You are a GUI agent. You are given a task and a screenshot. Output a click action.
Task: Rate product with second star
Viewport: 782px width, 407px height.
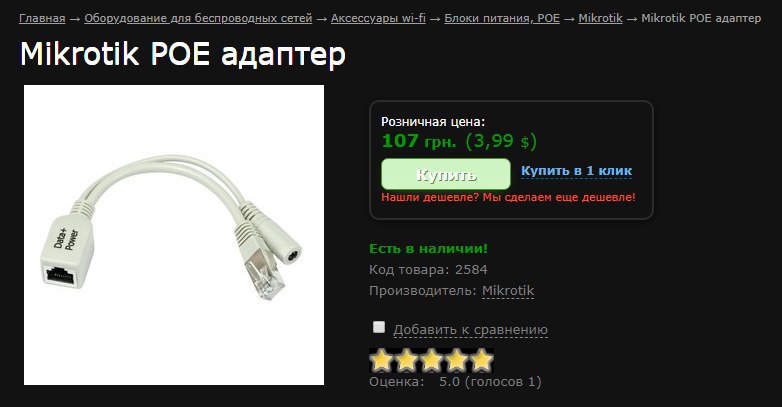click(406, 361)
